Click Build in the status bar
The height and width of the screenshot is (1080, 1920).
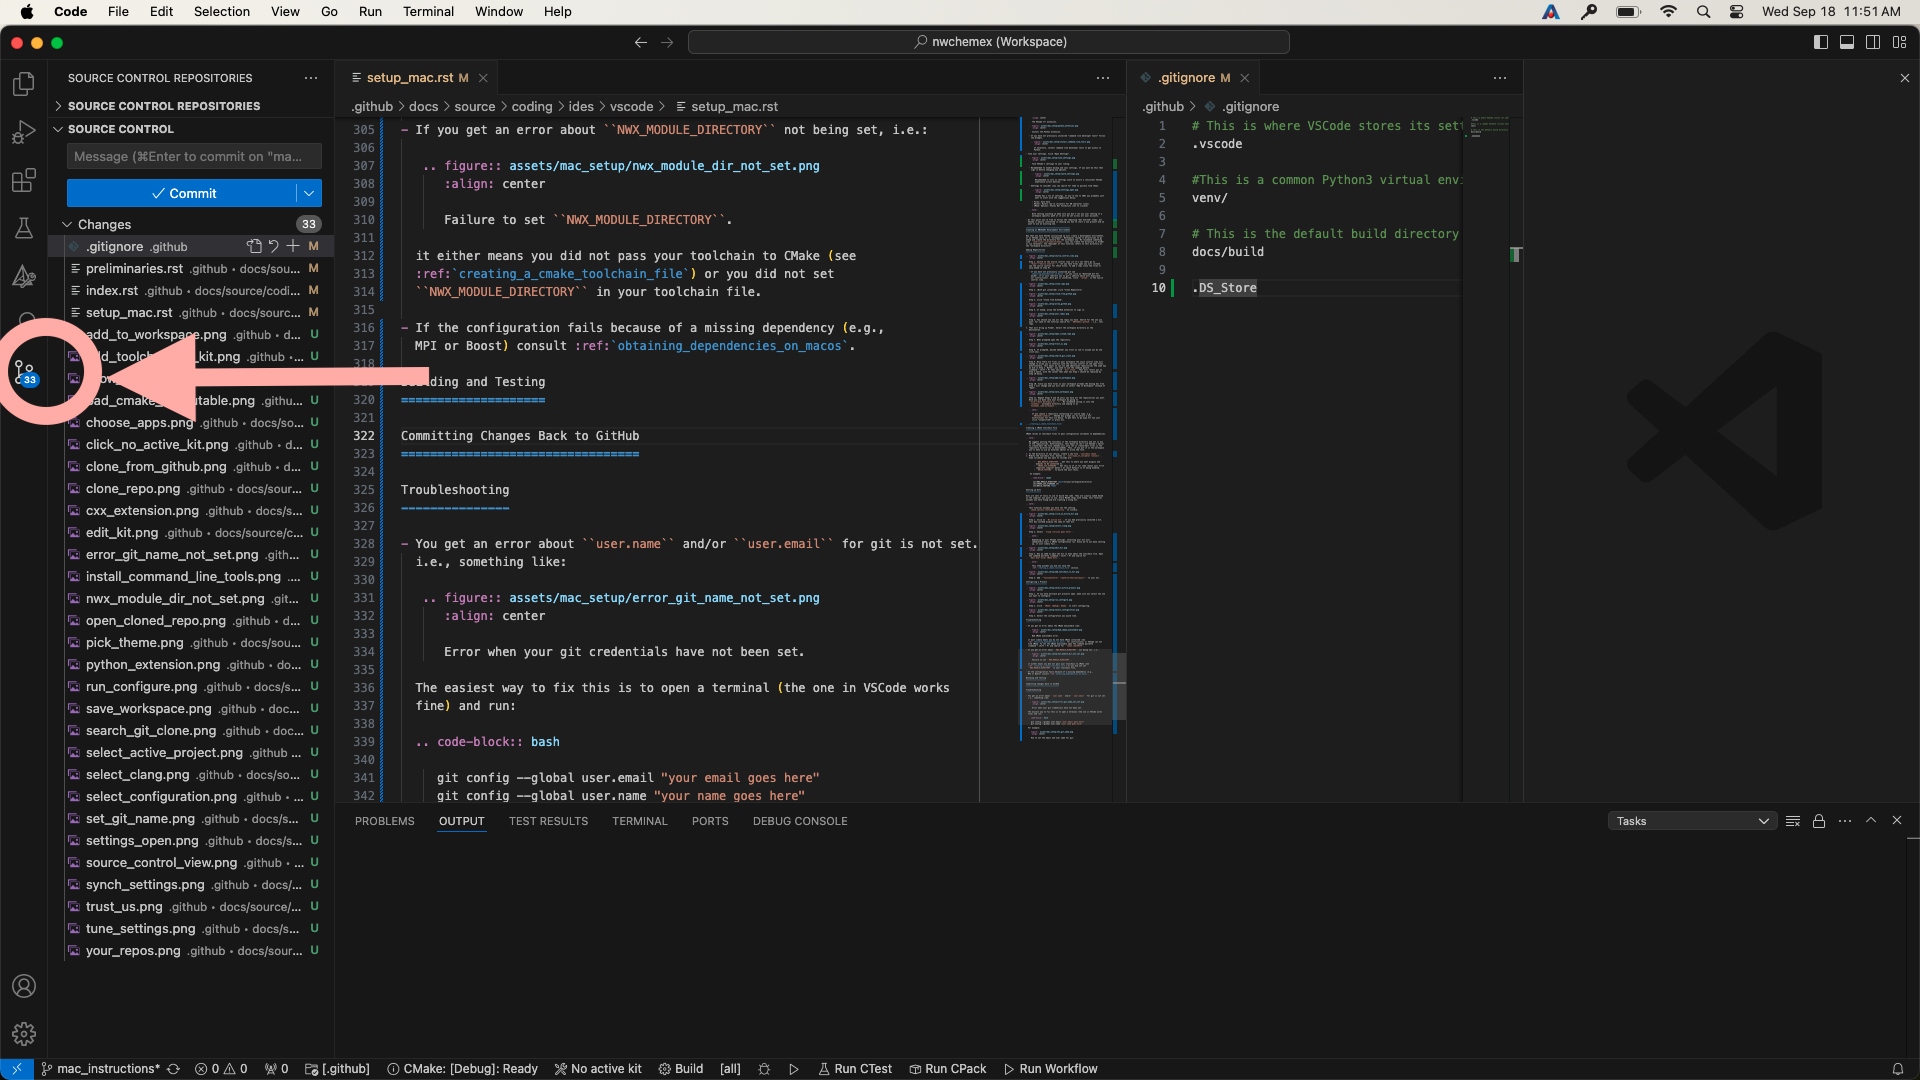680,1069
